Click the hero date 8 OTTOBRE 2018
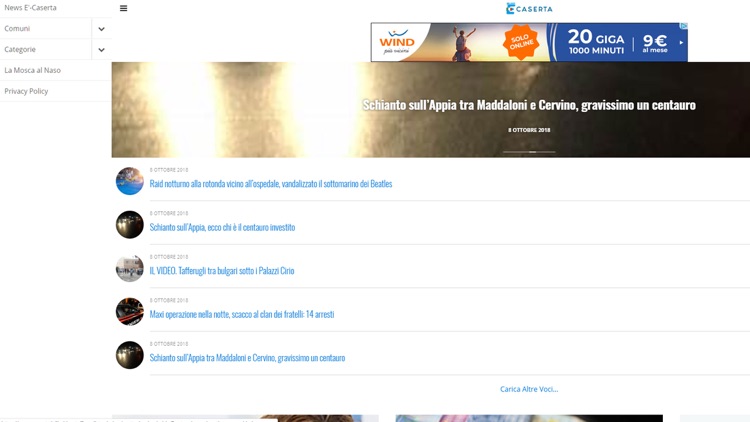 click(x=529, y=130)
